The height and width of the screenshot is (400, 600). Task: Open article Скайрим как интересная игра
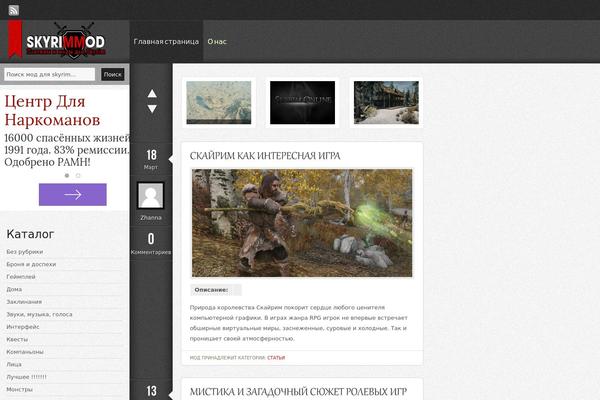tap(265, 156)
